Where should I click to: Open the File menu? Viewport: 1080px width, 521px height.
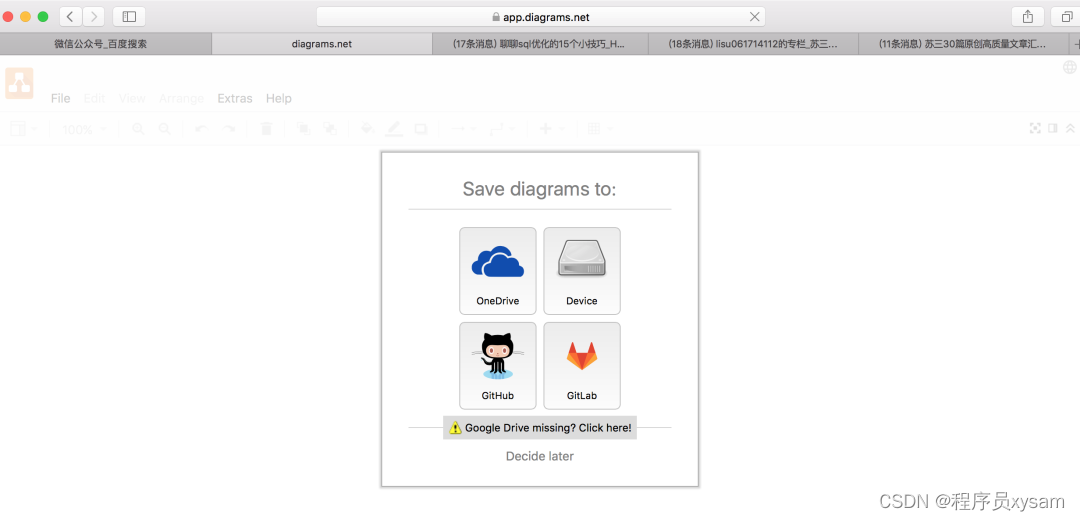pos(61,99)
